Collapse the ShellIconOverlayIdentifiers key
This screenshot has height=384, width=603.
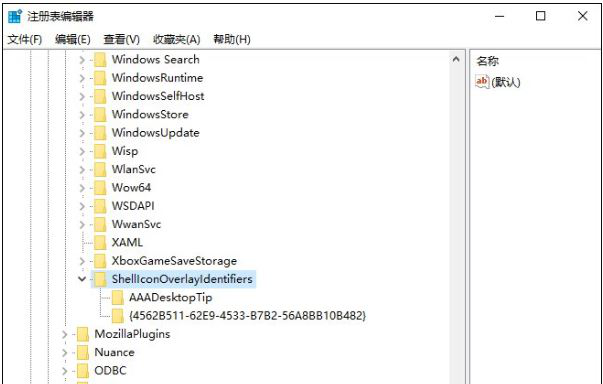(82, 279)
